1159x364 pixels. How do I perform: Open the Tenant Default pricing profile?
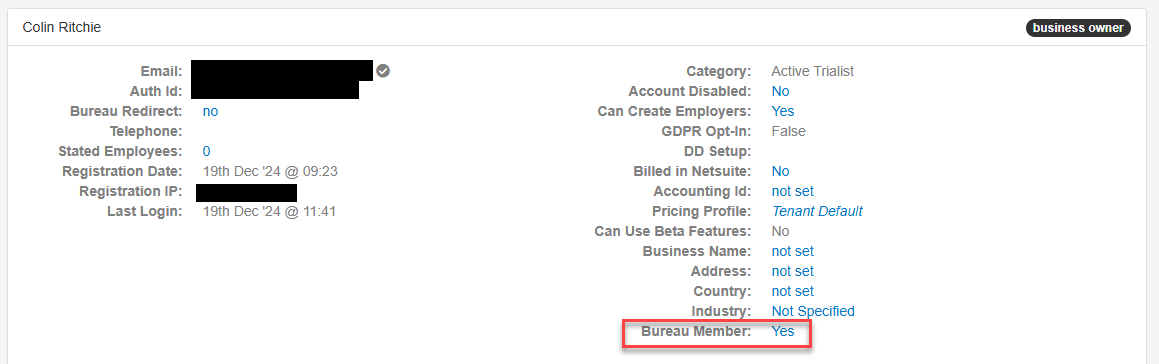click(817, 211)
